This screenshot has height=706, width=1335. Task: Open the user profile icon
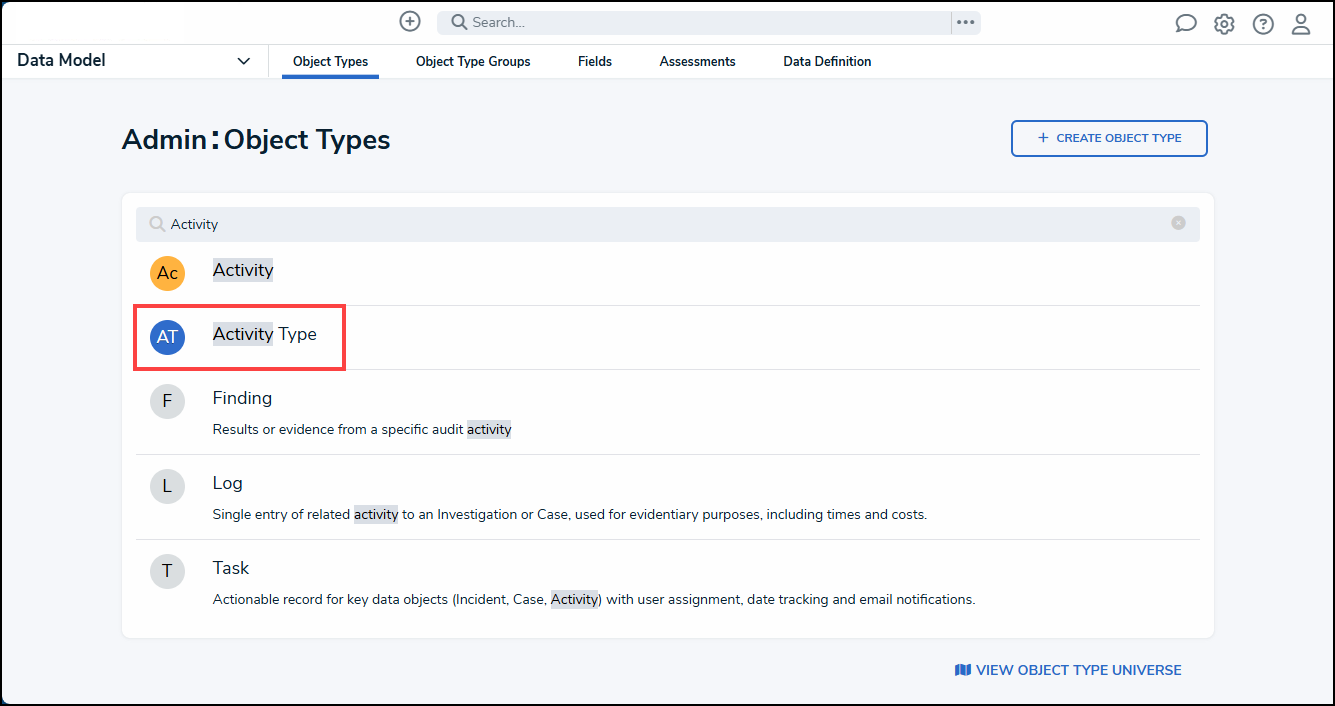point(1301,24)
